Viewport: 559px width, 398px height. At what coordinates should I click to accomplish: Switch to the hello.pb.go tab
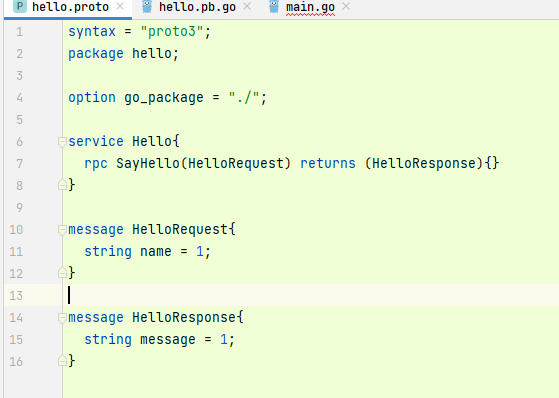[197, 7]
